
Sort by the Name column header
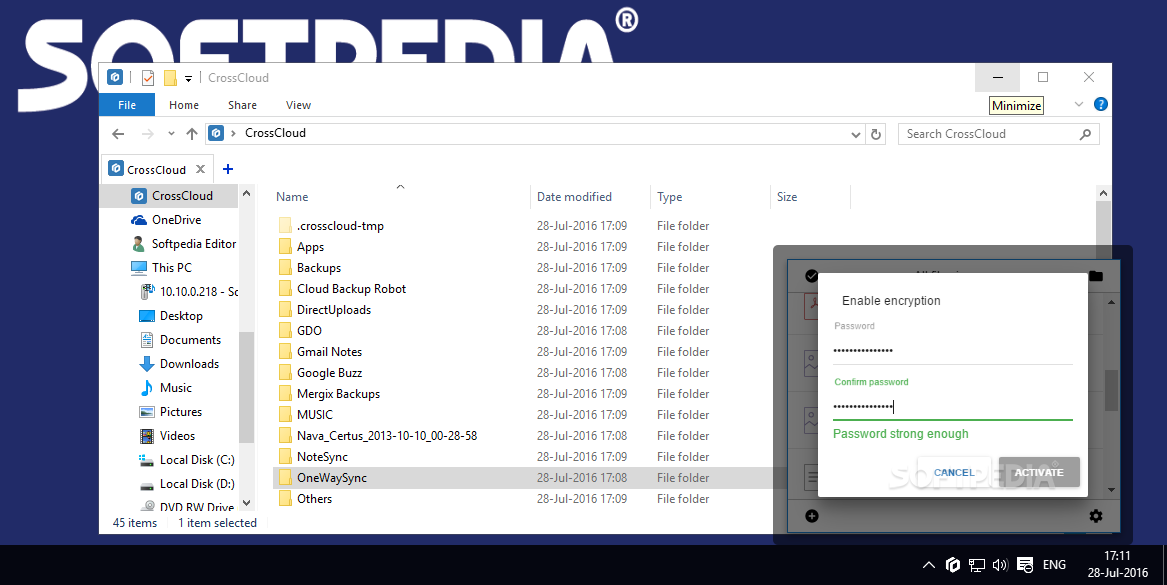292,196
